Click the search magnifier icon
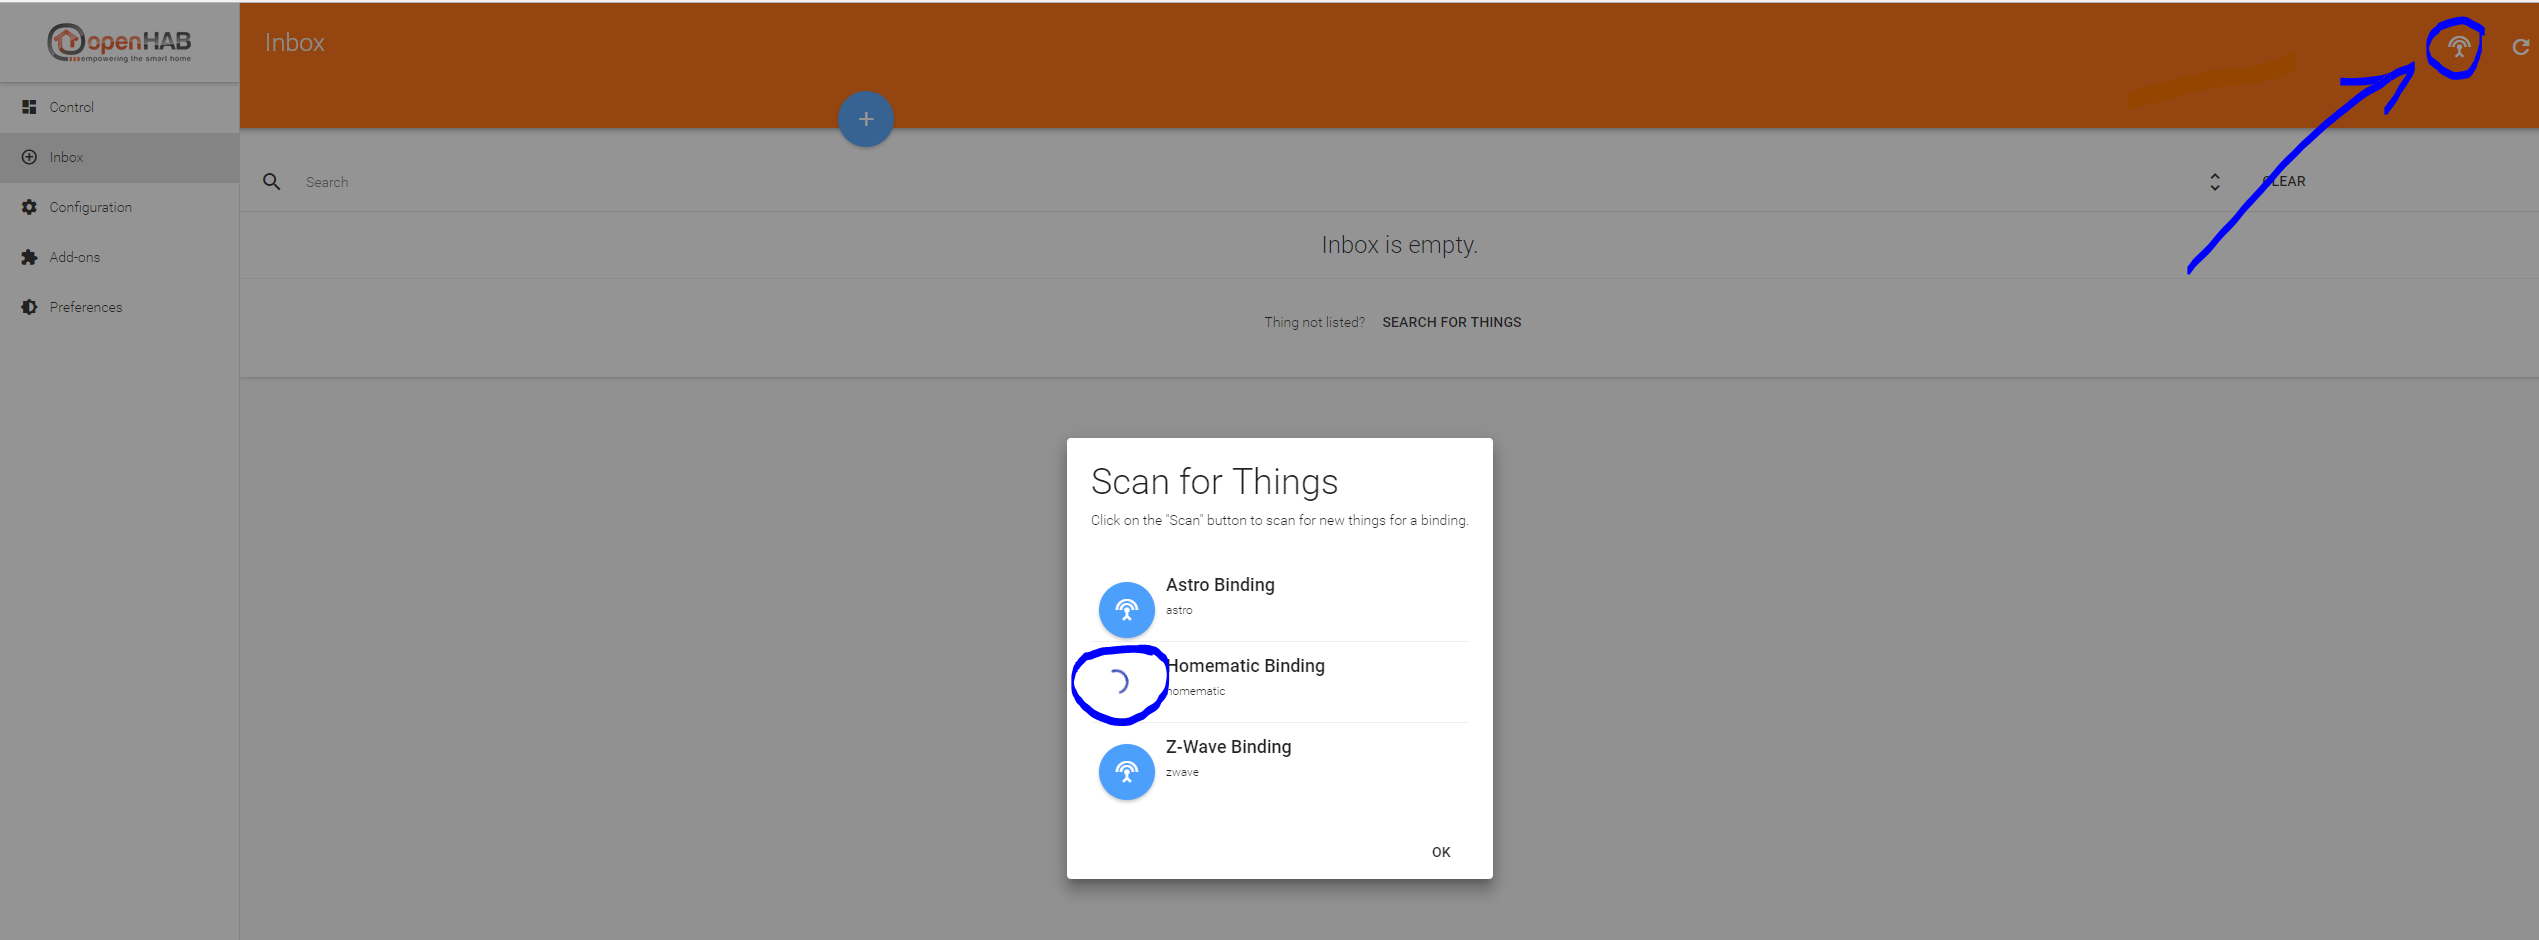This screenshot has width=2539, height=940. (x=271, y=182)
